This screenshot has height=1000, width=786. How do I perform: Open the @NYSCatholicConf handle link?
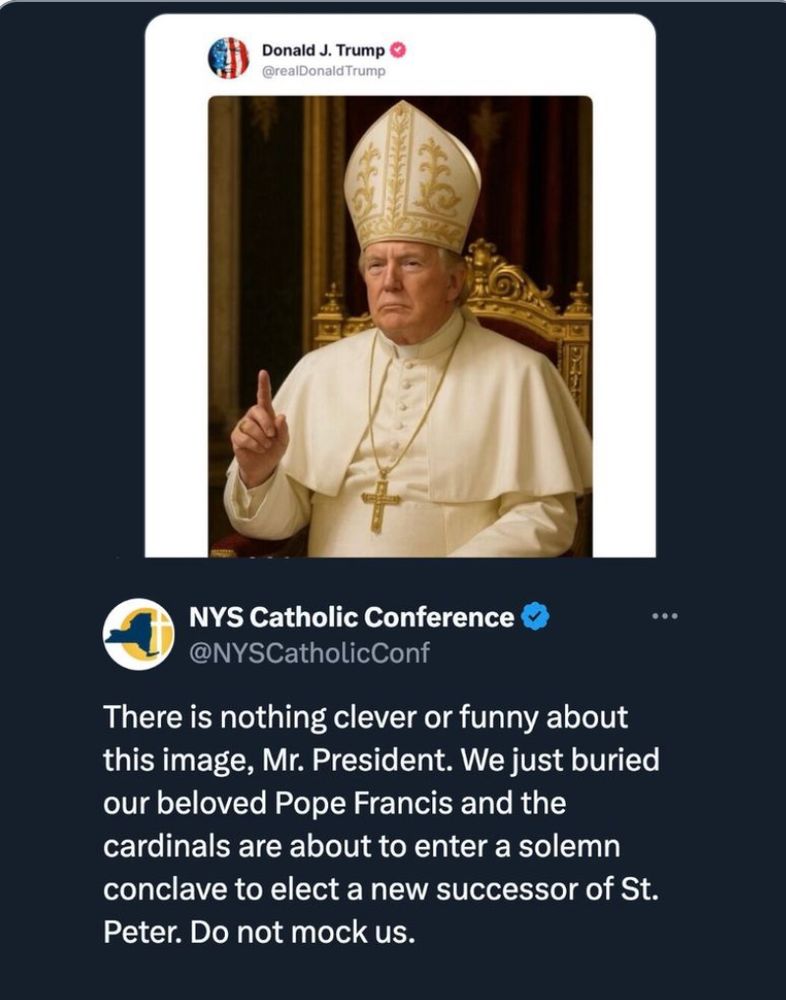[x=309, y=653]
